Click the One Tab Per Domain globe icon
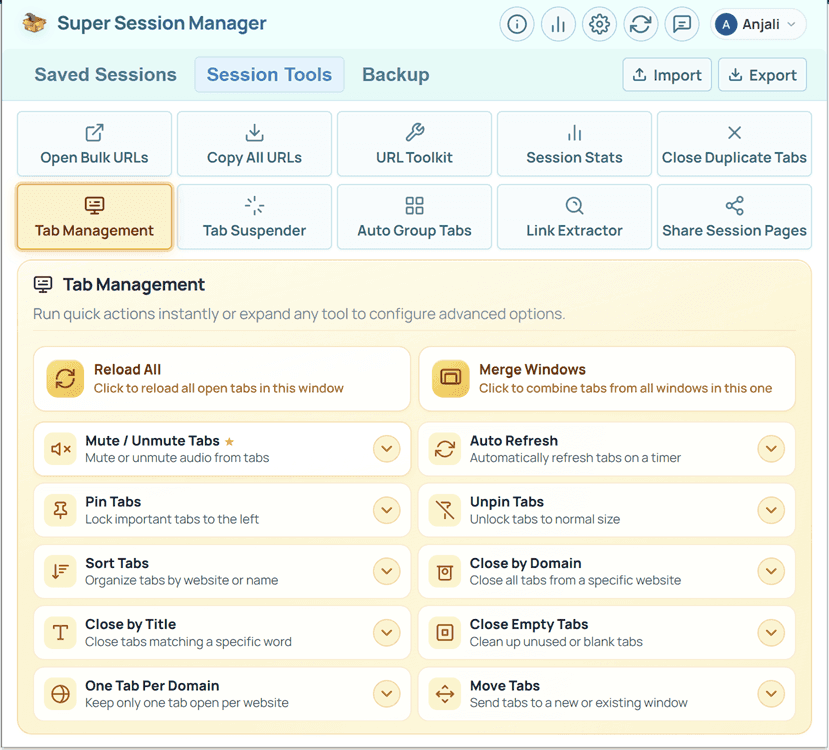This screenshot has width=829, height=750. pos(61,694)
